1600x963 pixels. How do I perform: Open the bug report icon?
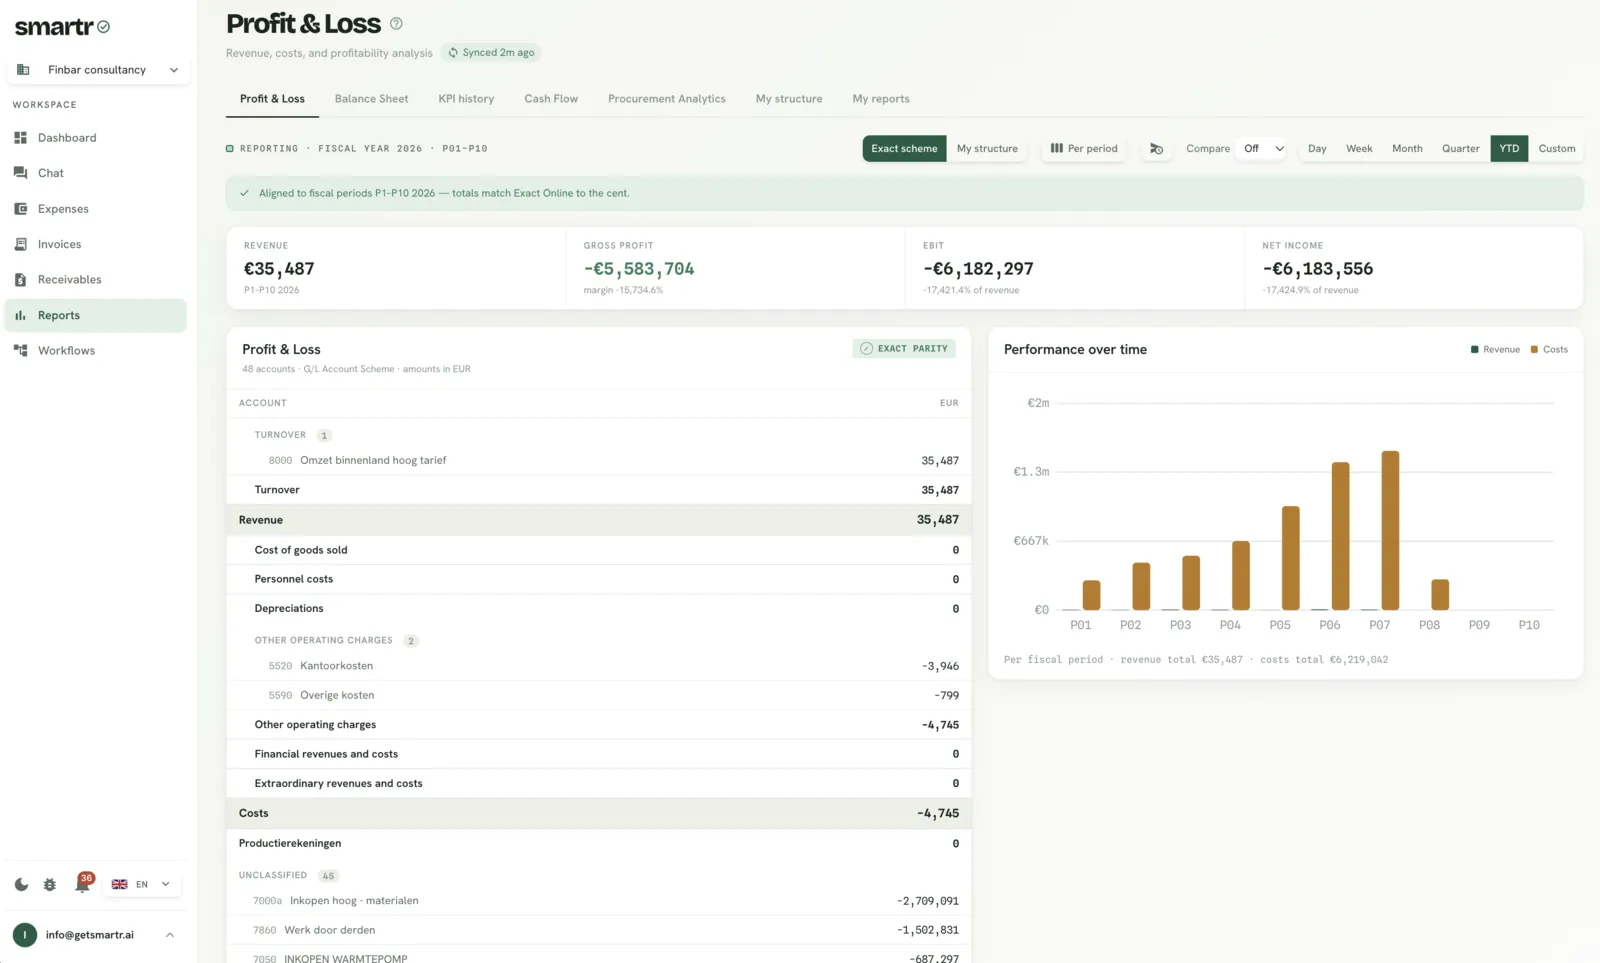pyautogui.click(x=50, y=884)
